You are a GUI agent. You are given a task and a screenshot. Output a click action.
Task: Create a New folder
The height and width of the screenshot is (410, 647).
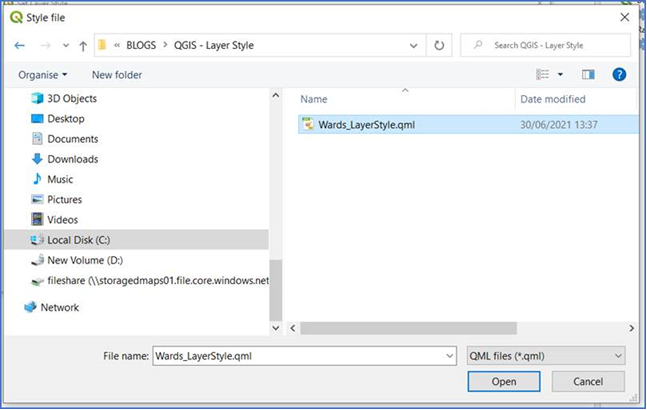117,75
